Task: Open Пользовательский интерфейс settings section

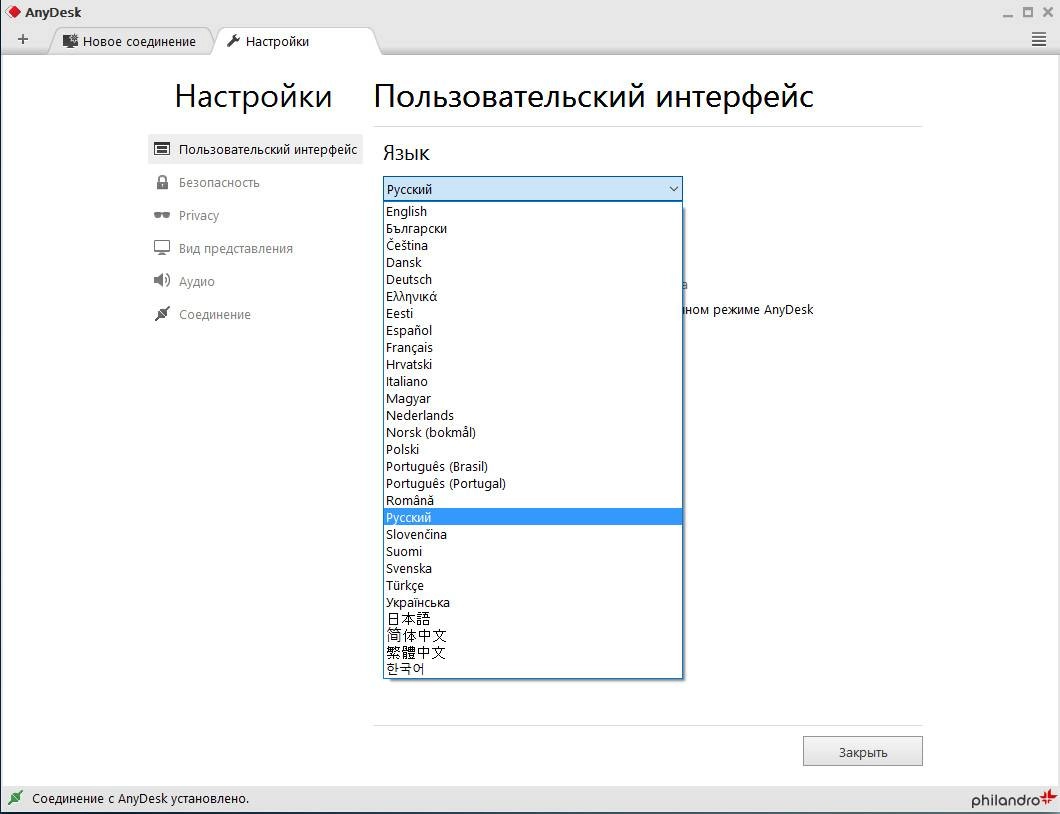Action: [x=256, y=149]
